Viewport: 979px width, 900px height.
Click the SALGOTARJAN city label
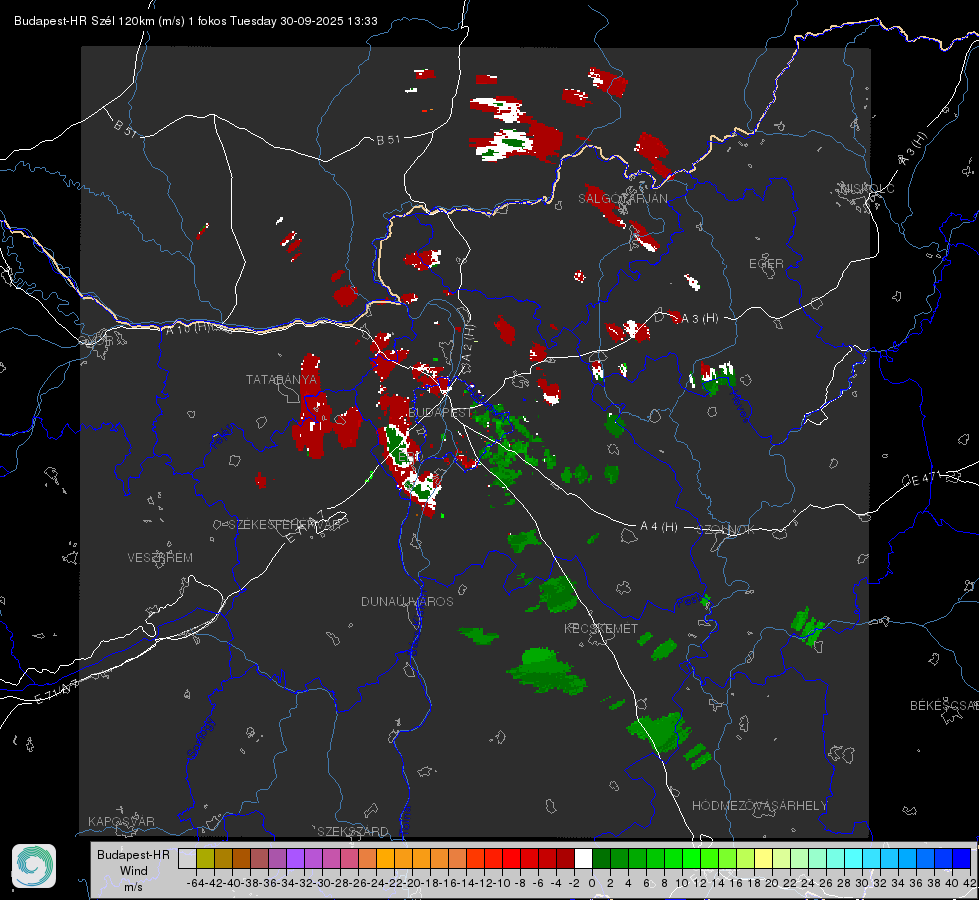[622, 199]
